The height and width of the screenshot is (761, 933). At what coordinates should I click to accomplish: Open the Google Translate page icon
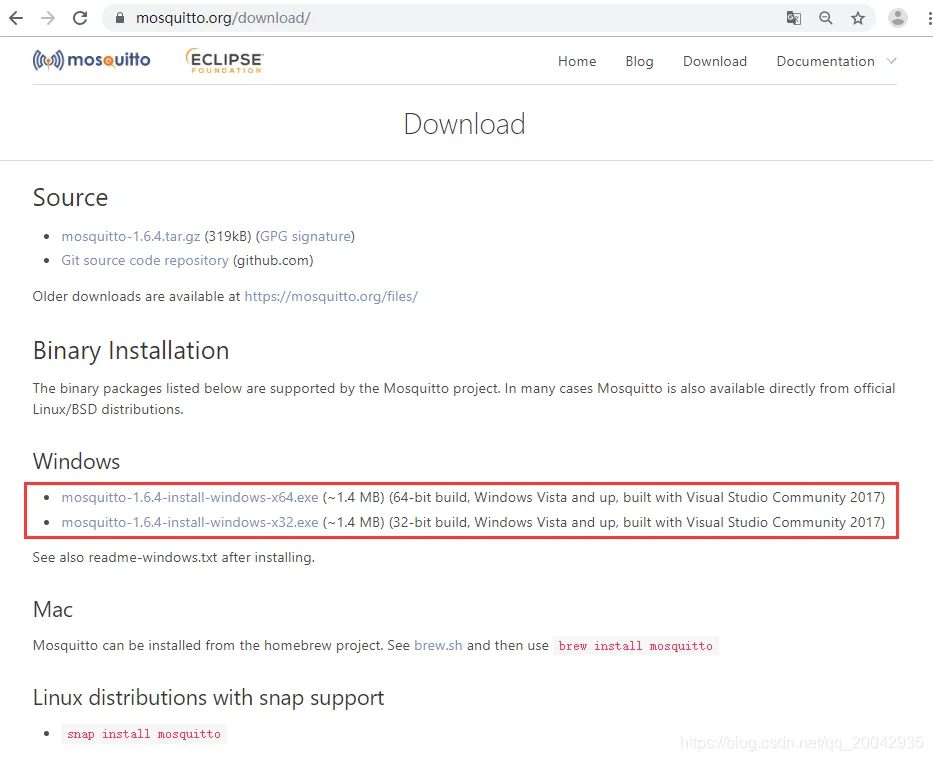[794, 17]
